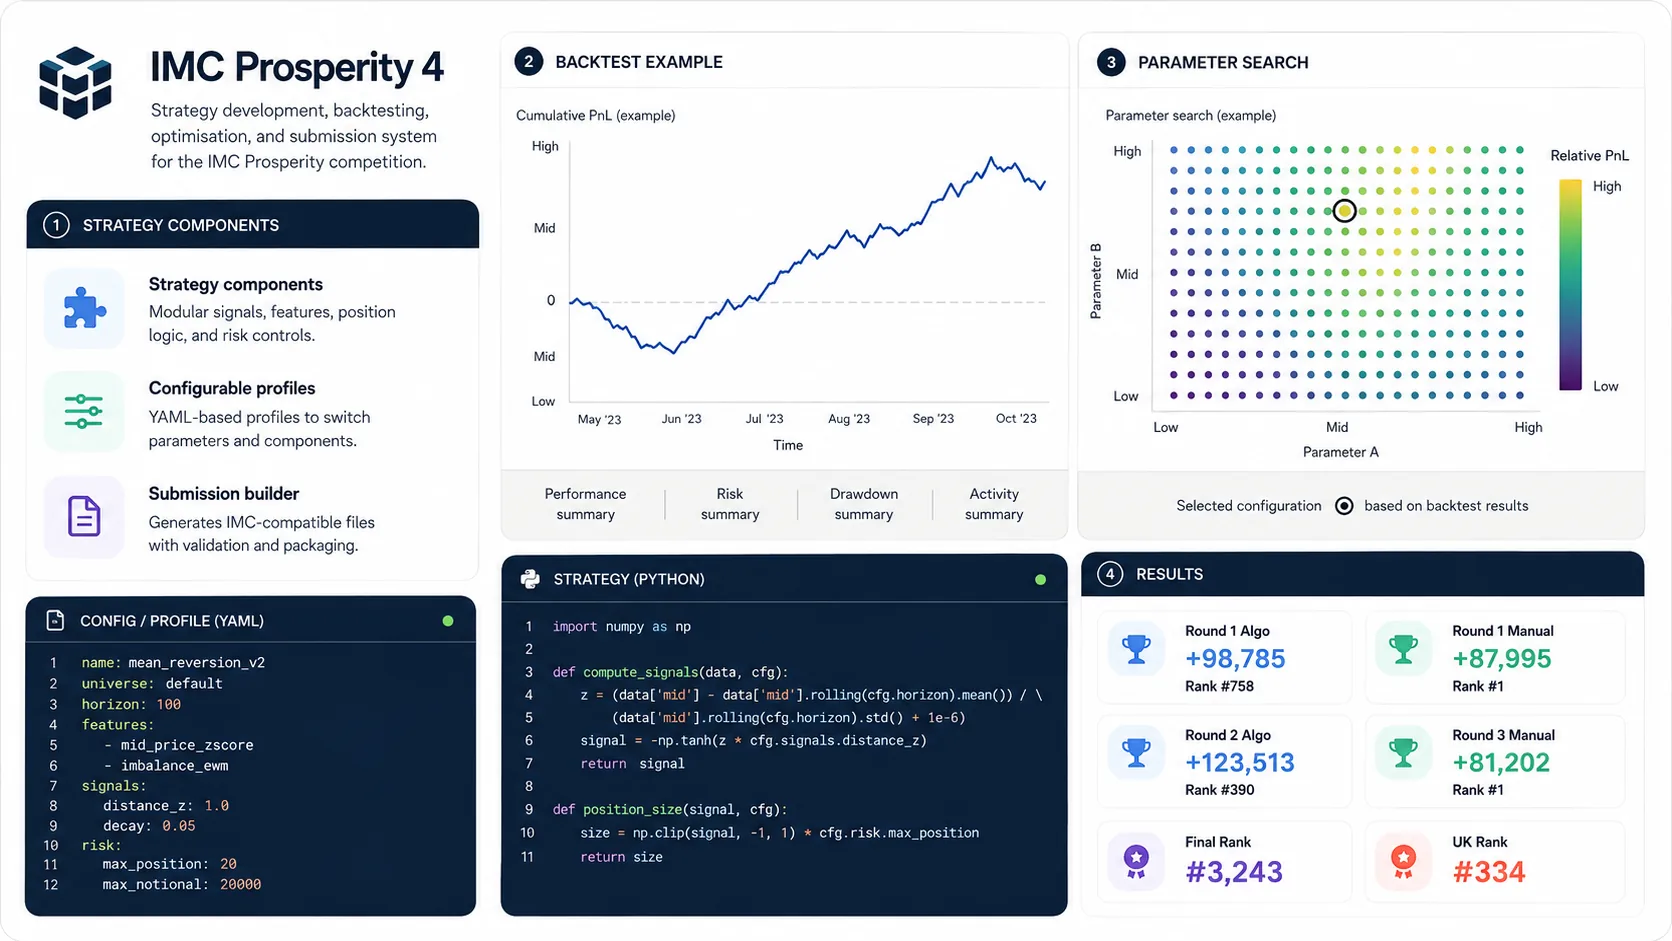This screenshot has height=941, width=1672.
Task: Click the red medal icon for UK Rank
Action: pos(1403,860)
